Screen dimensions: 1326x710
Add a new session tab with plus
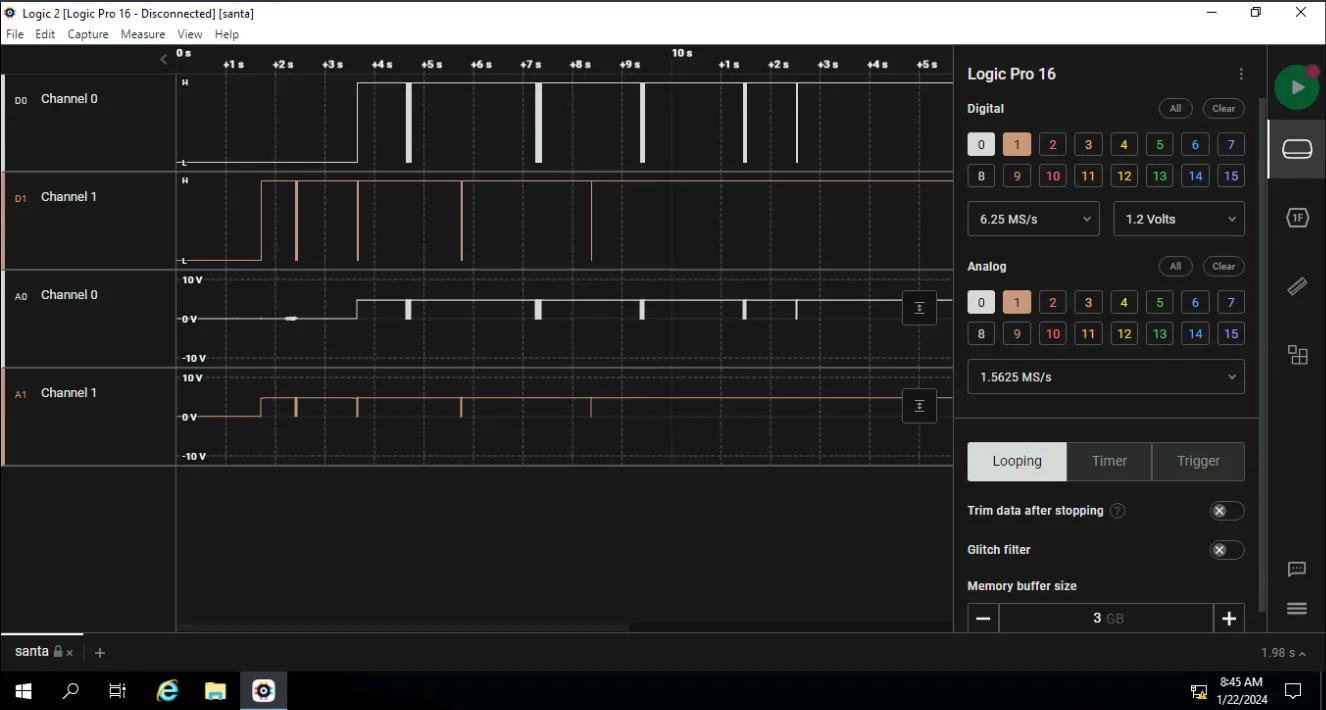(x=99, y=652)
